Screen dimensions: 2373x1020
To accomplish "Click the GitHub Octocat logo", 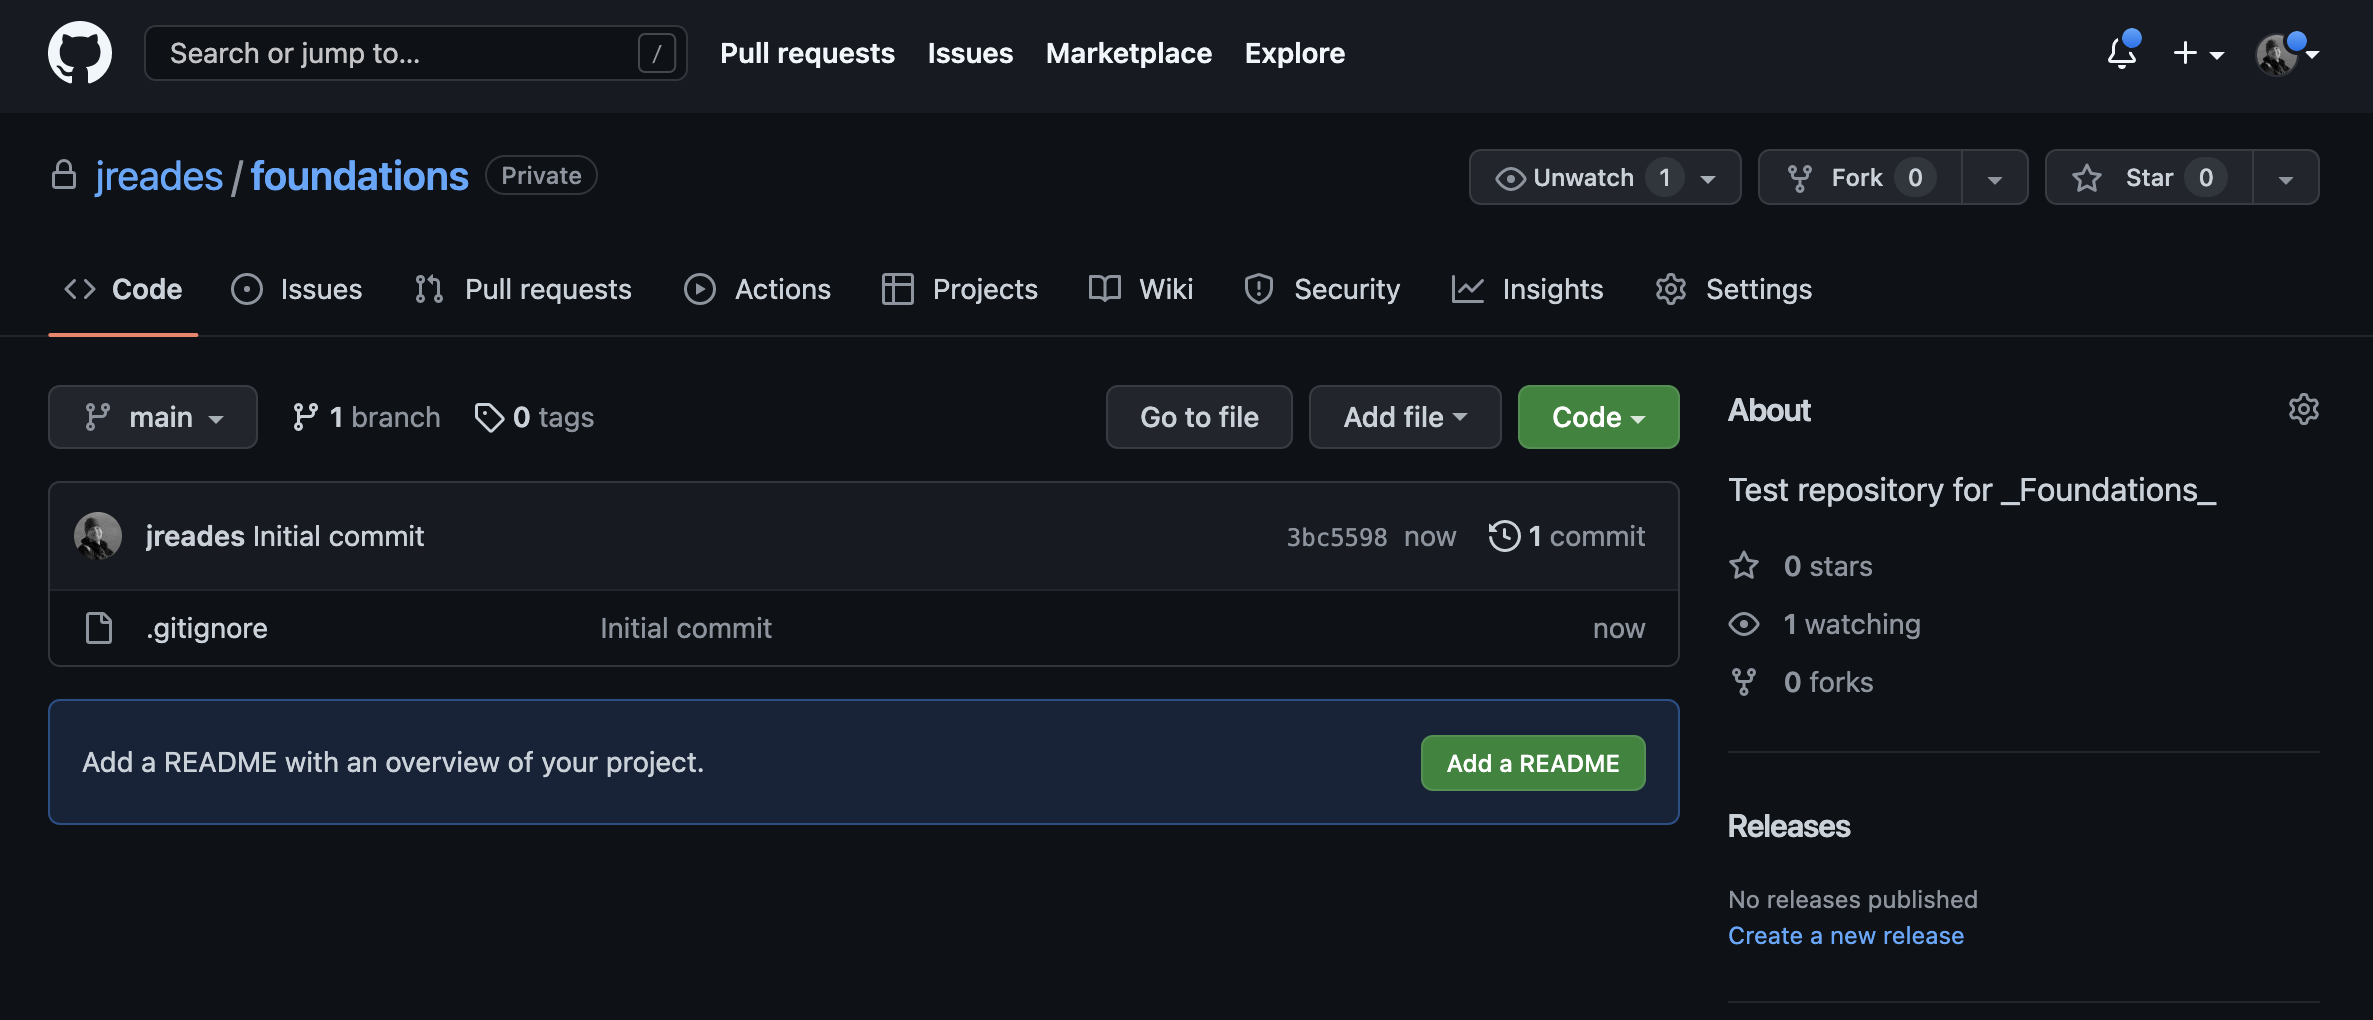I will [x=80, y=53].
